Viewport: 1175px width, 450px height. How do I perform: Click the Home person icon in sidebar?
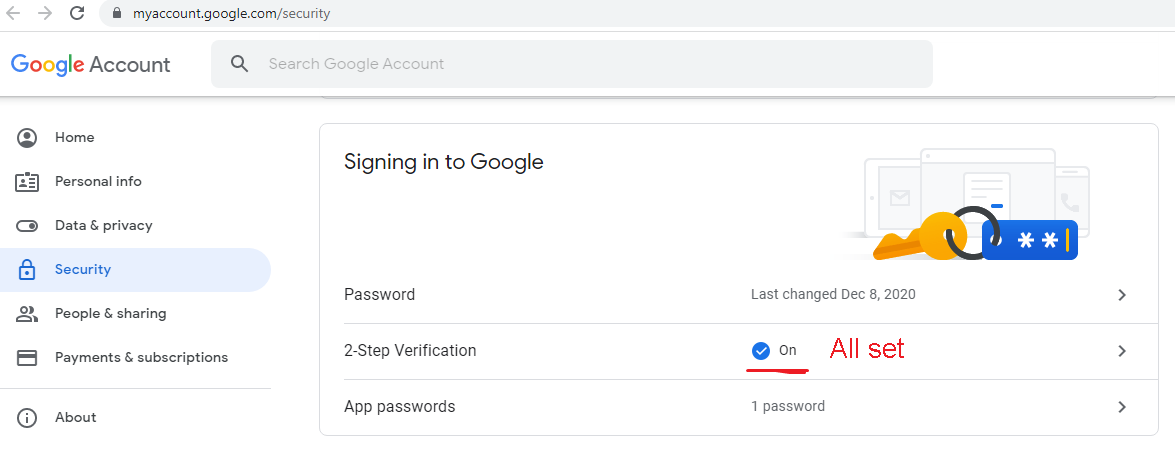[27, 138]
